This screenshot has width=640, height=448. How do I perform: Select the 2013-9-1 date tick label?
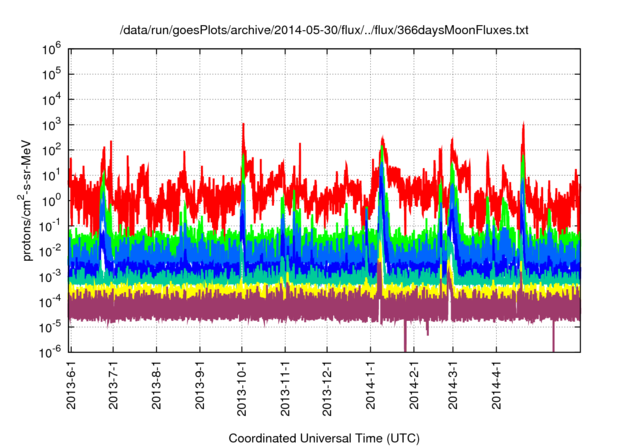point(200,385)
